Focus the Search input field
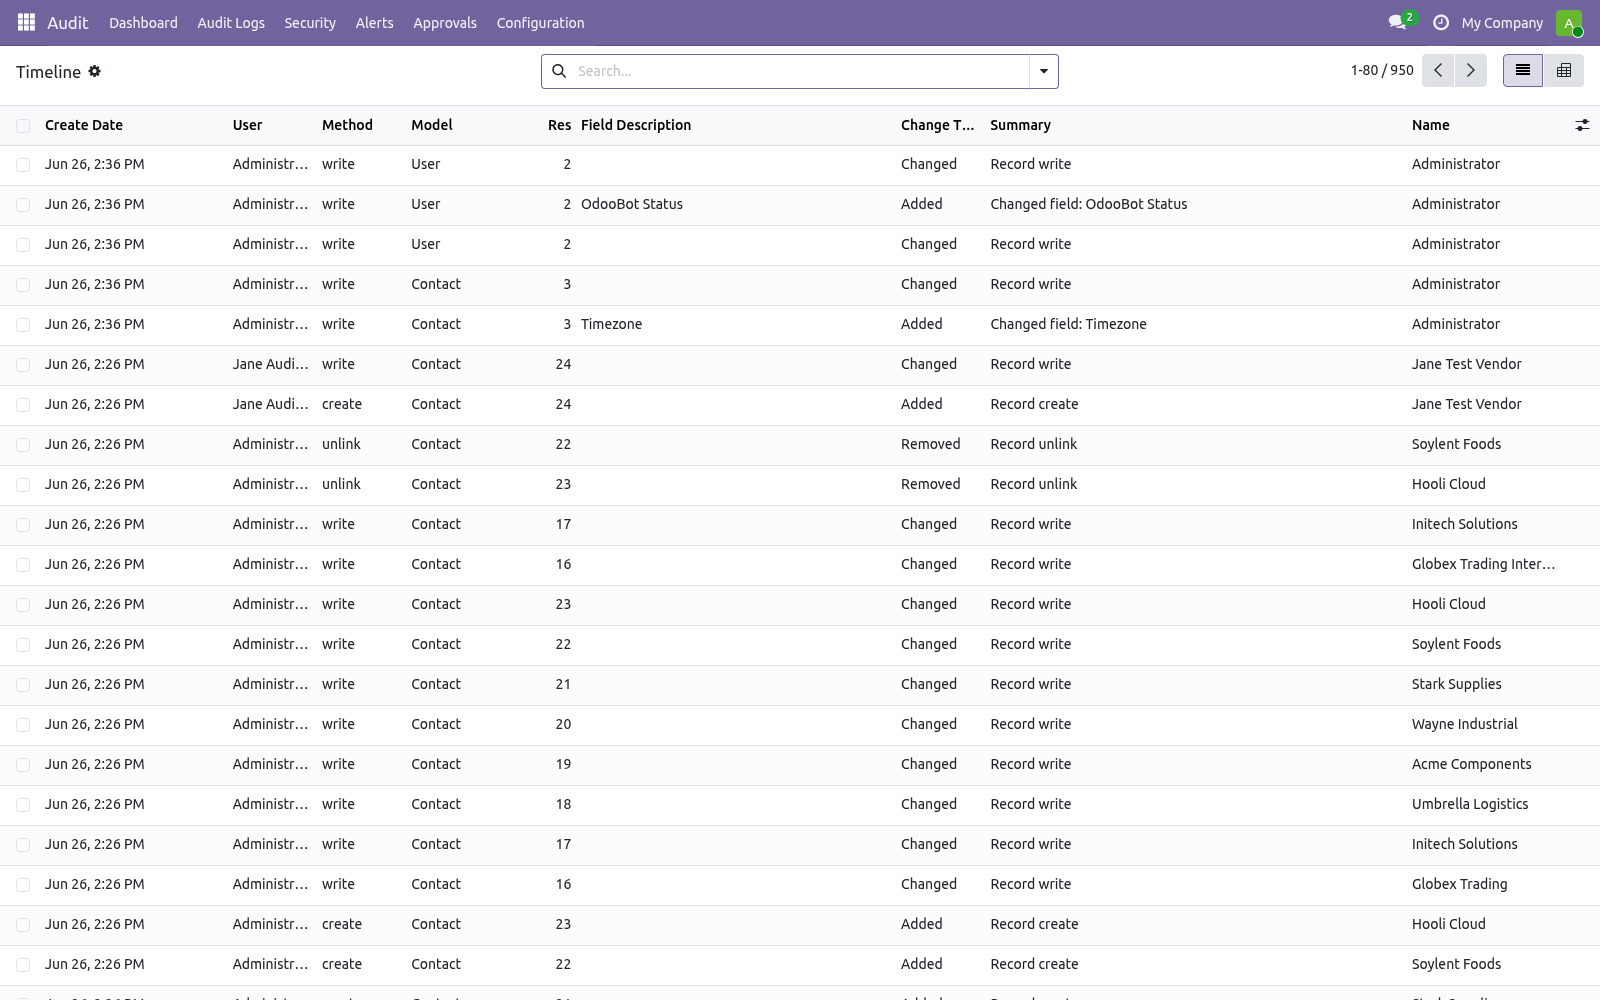The image size is (1600, 1000). coord(800,71)
